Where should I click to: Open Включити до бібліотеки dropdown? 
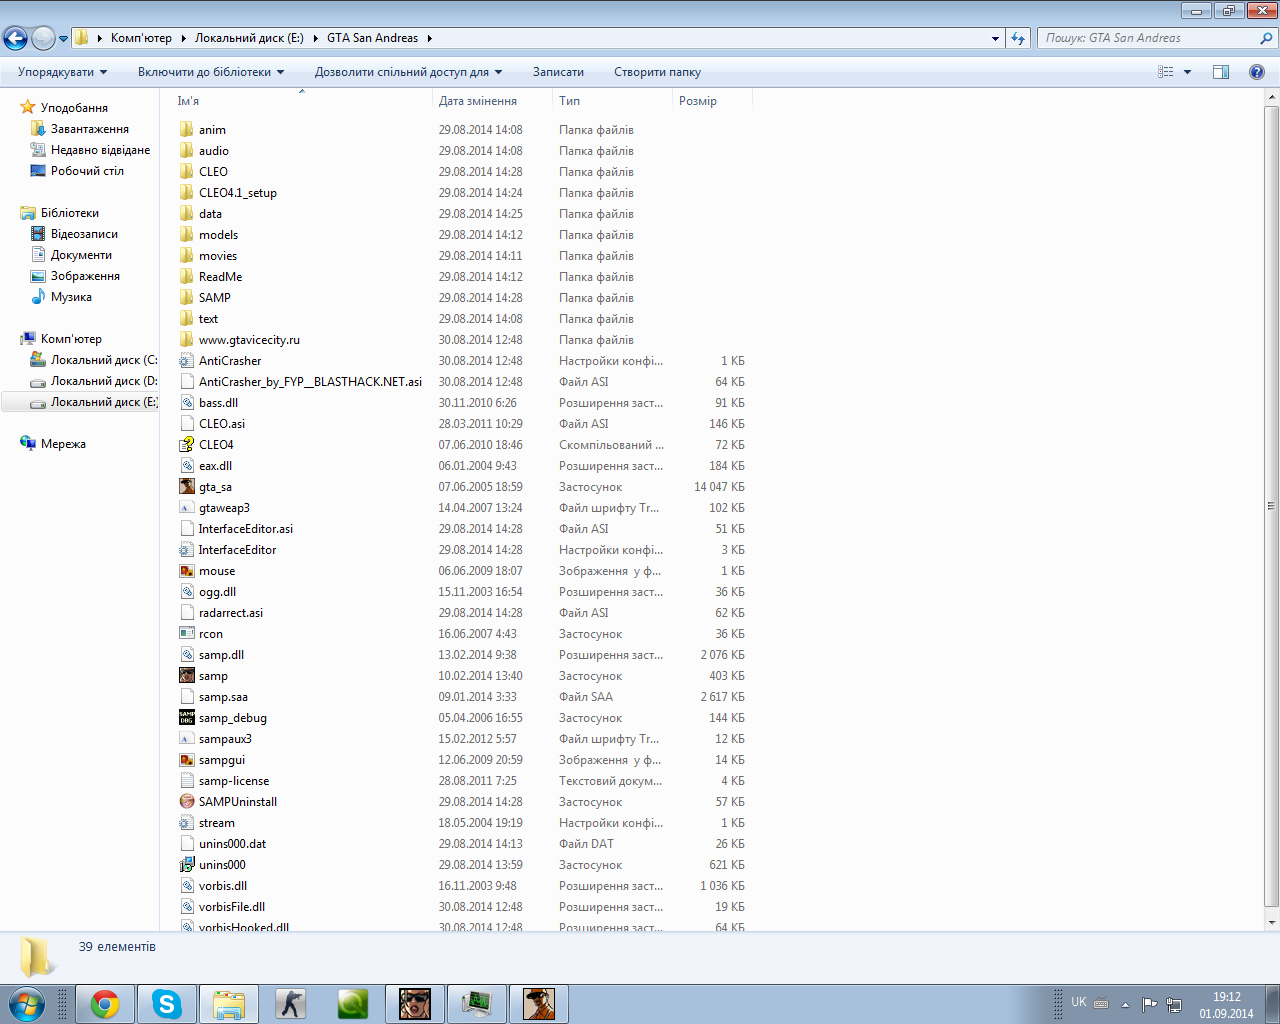[x=211, y=72]
